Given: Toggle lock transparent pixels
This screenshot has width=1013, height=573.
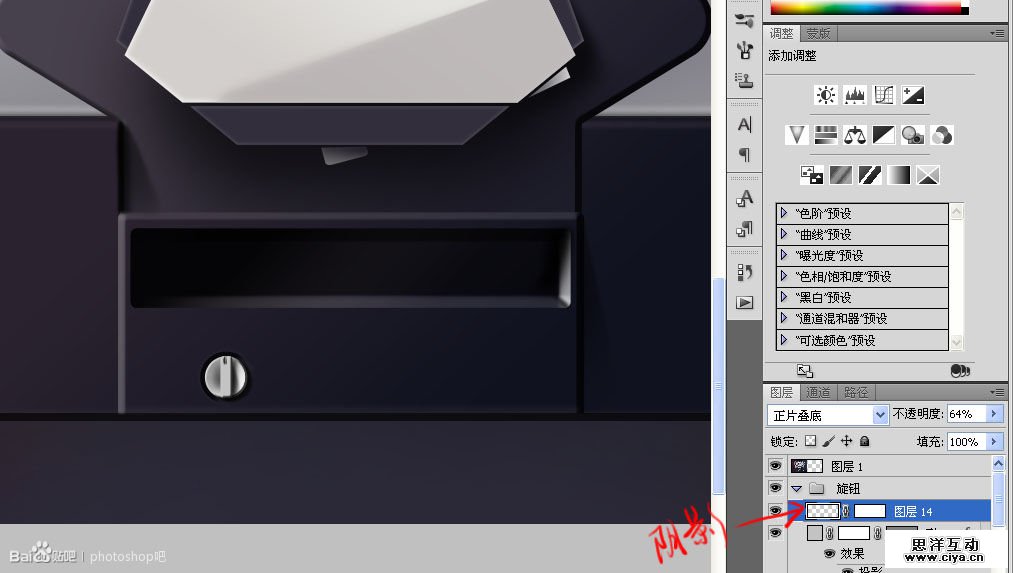Looking at the screenshot, I should click(x=810, y=441).
